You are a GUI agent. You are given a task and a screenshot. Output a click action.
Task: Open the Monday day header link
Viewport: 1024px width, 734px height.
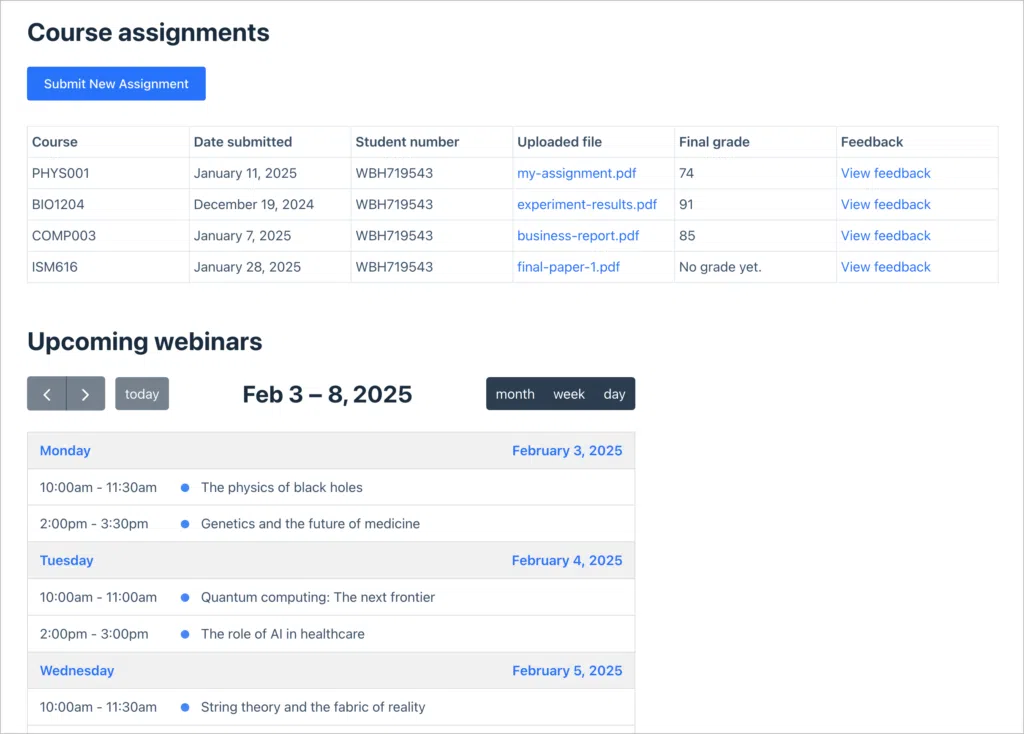pos(65,451)
